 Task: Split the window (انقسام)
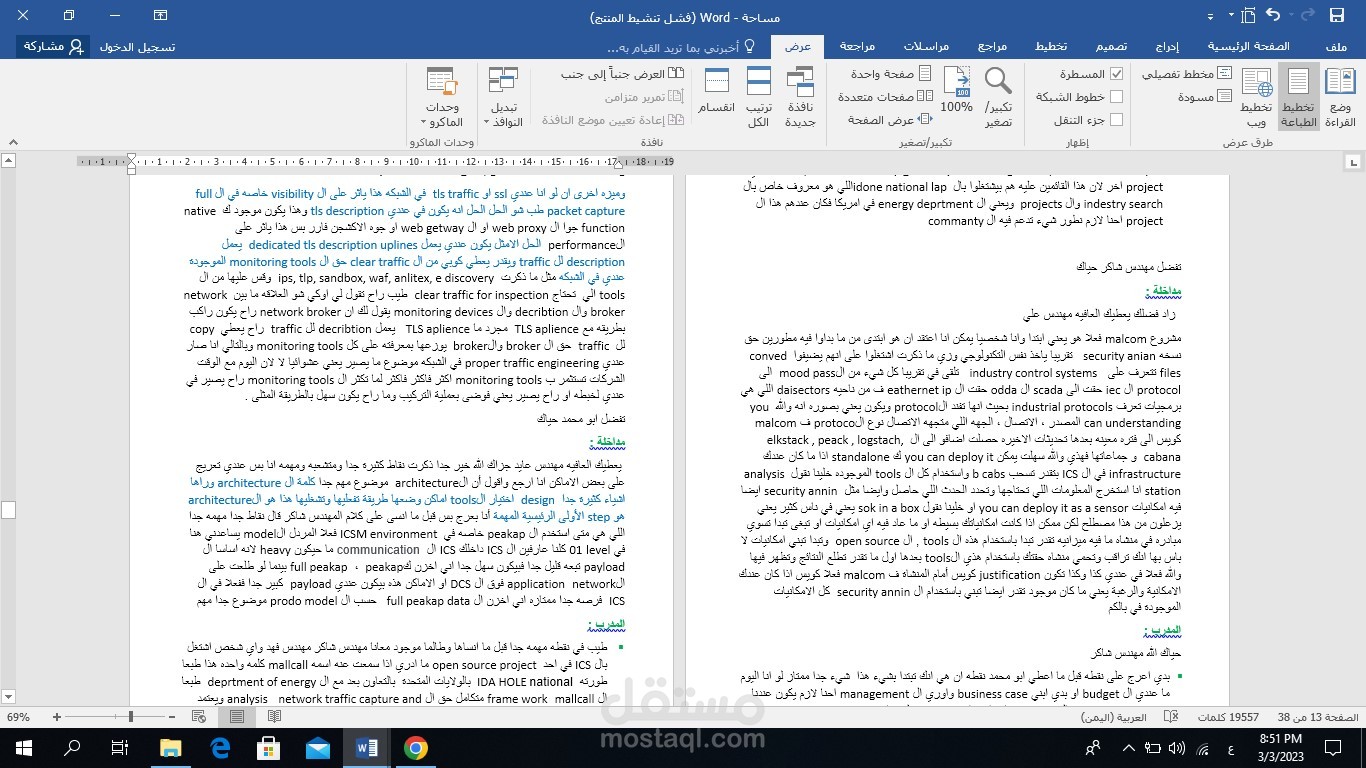pyautogui.click(x=716, y=90)
